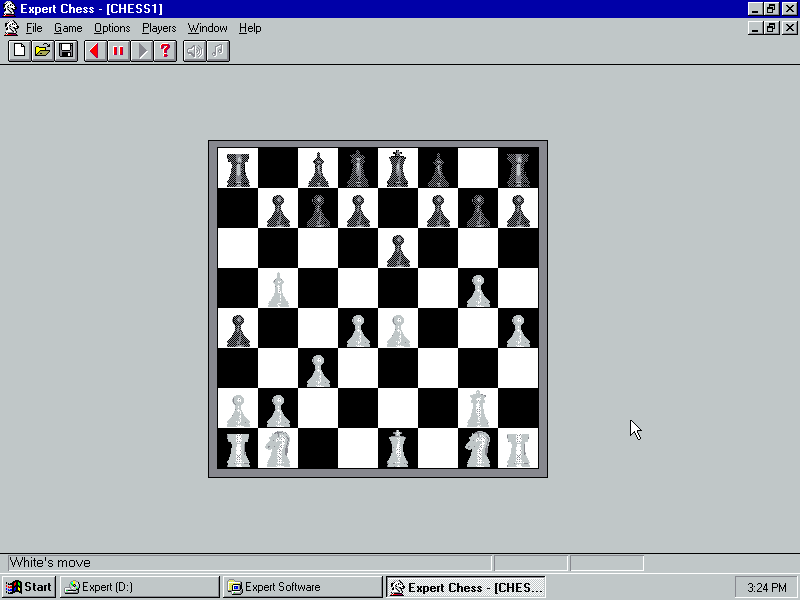Pause the game with the red pause icon
The width and height of the screenshot is (800, 600).
[x=119, y=51]
